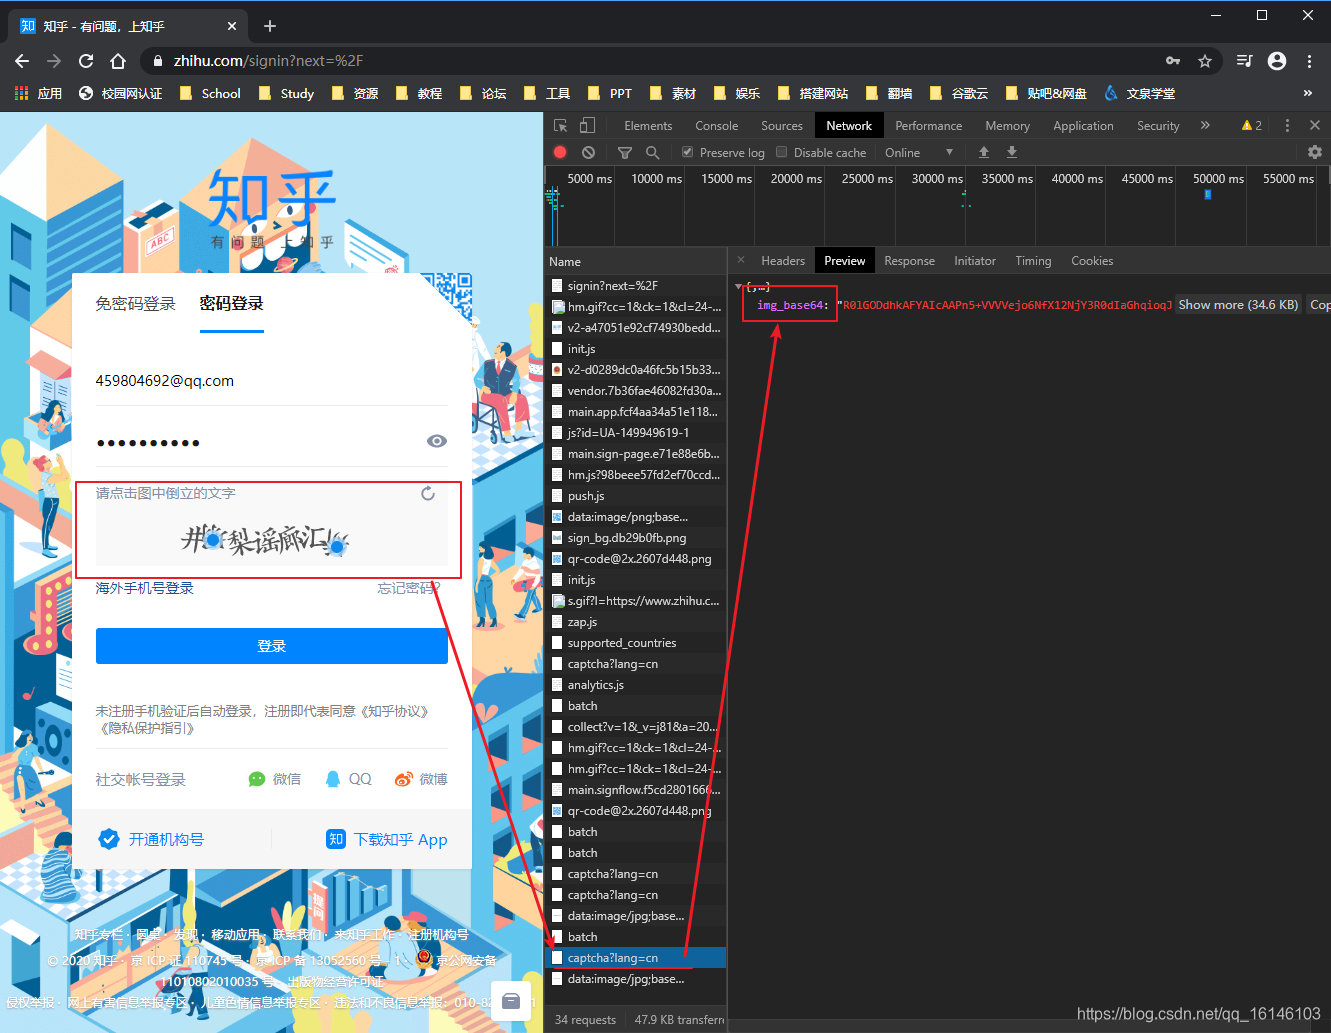Collapse the JSON preview object triangle
This screenshot has width=1331, height=1033.
[738, 287]
